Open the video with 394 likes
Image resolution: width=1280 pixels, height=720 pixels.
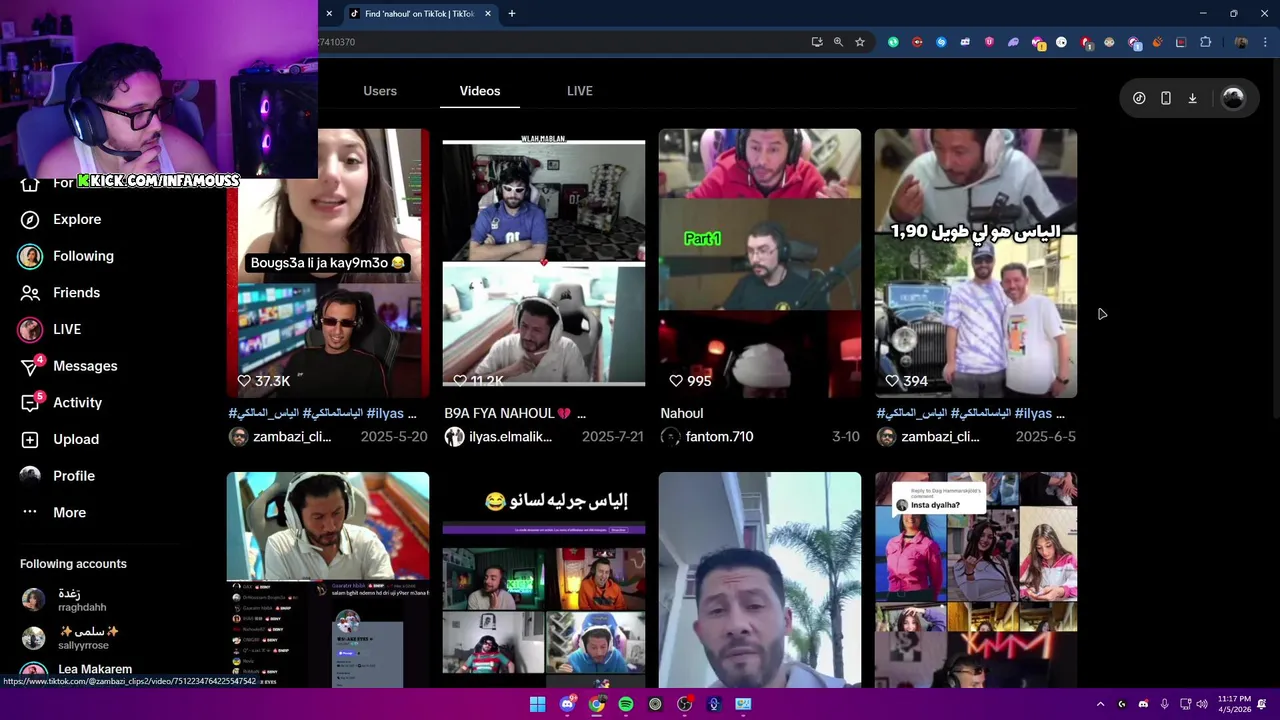click(976, 263)
